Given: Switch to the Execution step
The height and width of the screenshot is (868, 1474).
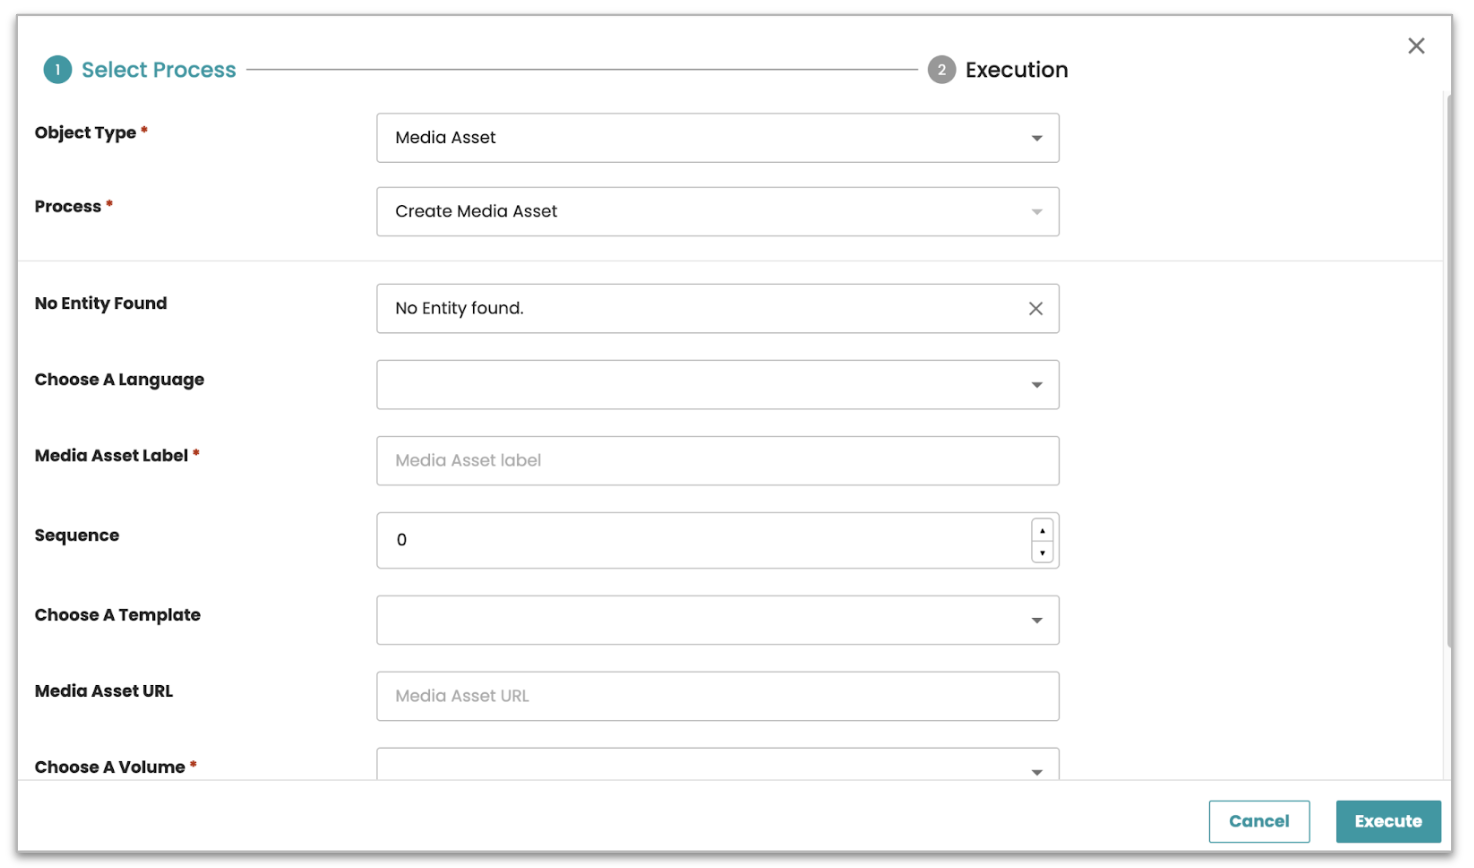Looking at the screenshot, I should [1016, 70].
